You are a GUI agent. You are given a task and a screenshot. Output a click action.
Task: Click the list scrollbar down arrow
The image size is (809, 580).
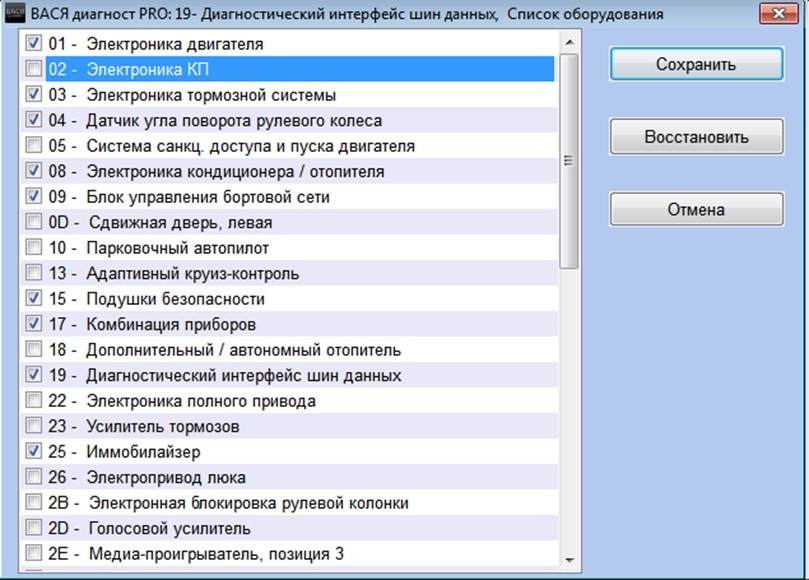[570, 560]
